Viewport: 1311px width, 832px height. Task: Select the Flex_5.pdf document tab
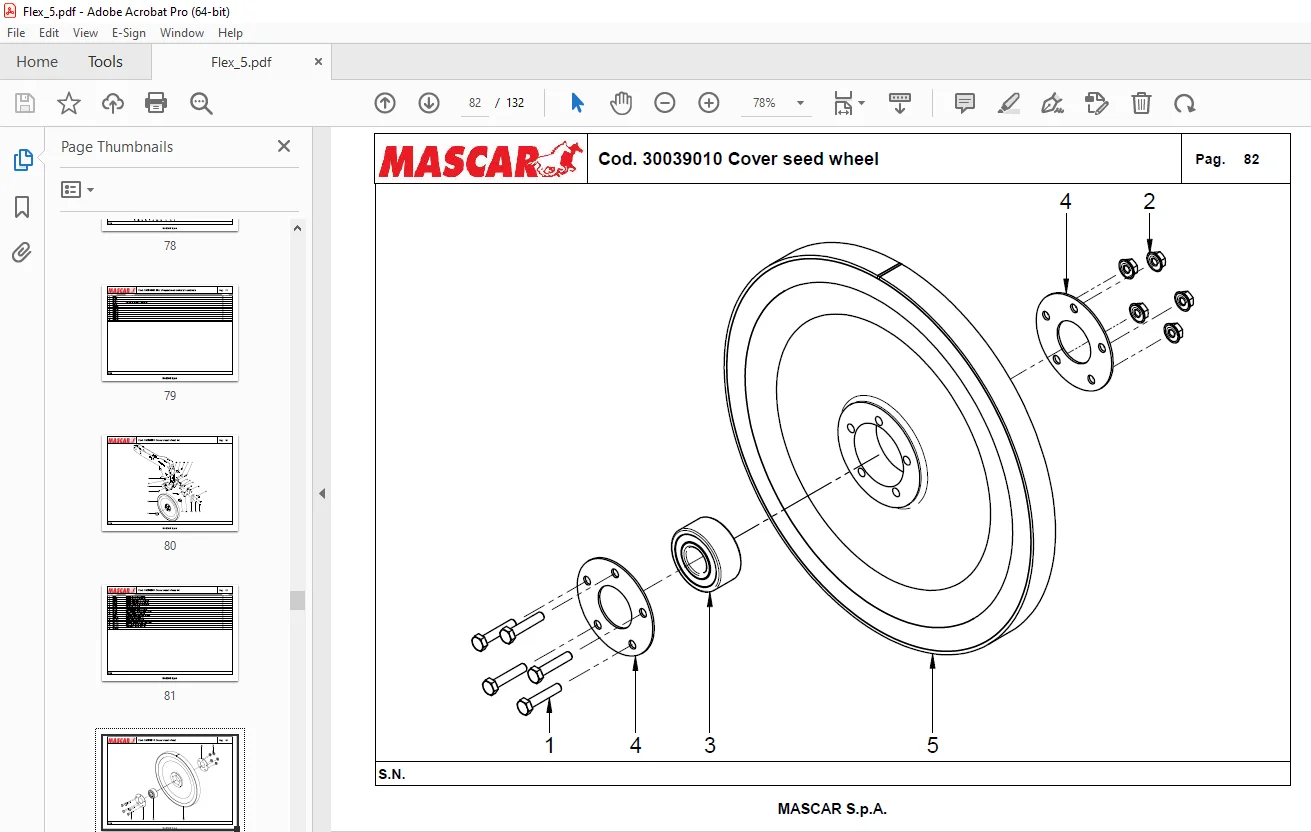click(241, 61)
